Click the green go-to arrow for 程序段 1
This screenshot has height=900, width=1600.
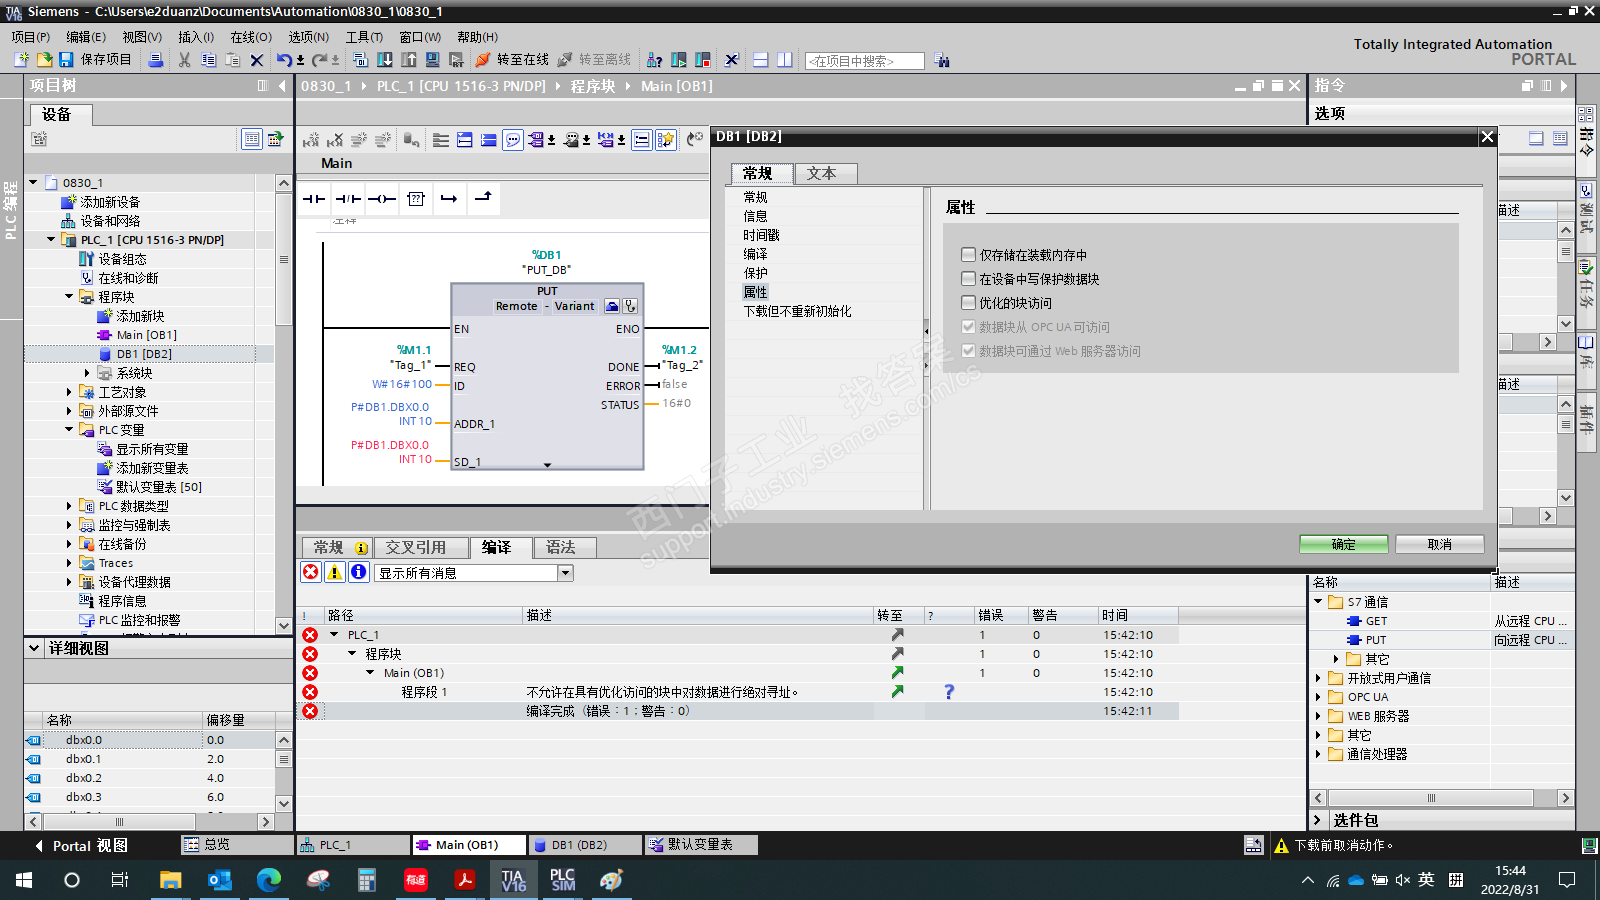click(897, 691)
